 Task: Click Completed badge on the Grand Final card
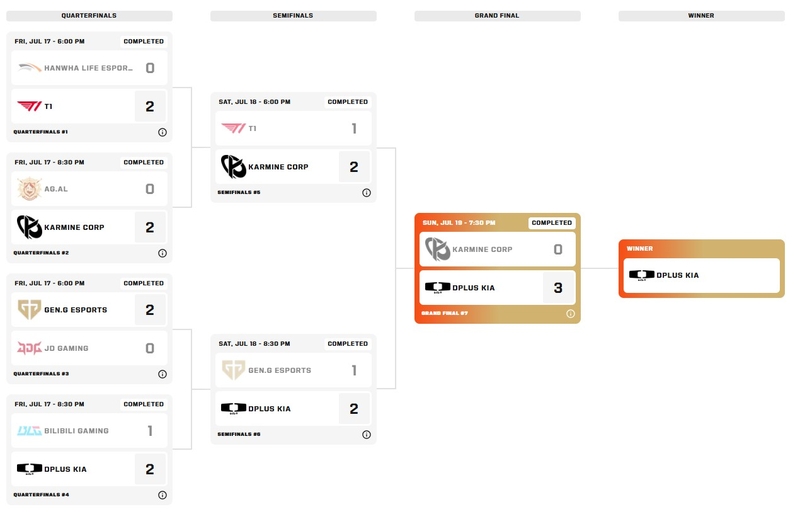552,223
